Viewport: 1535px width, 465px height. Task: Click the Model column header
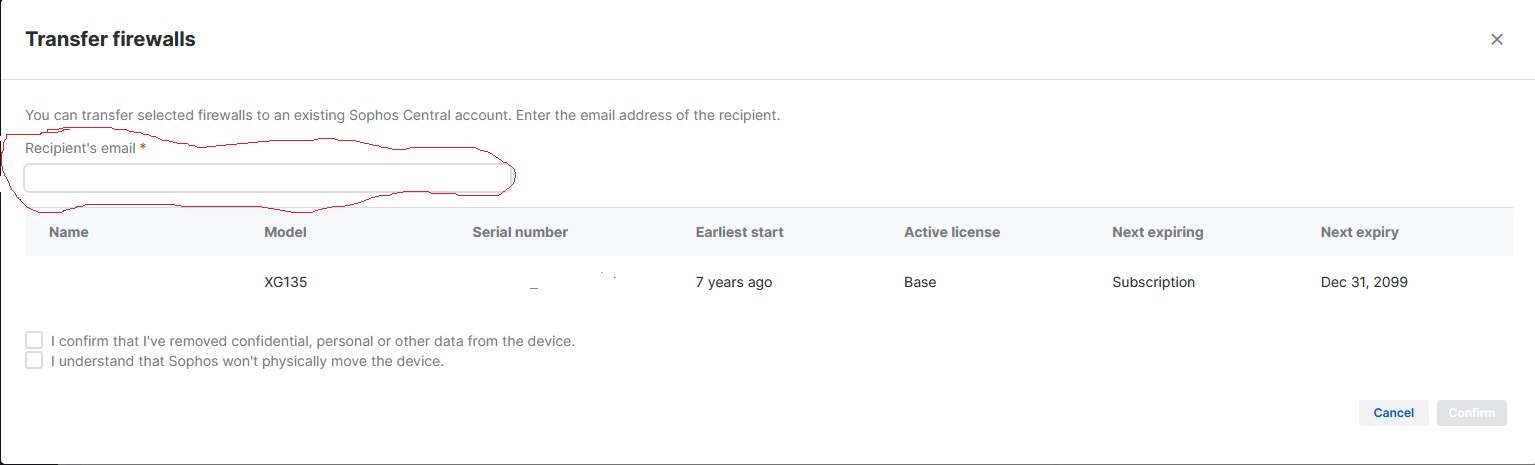(285, 232)
